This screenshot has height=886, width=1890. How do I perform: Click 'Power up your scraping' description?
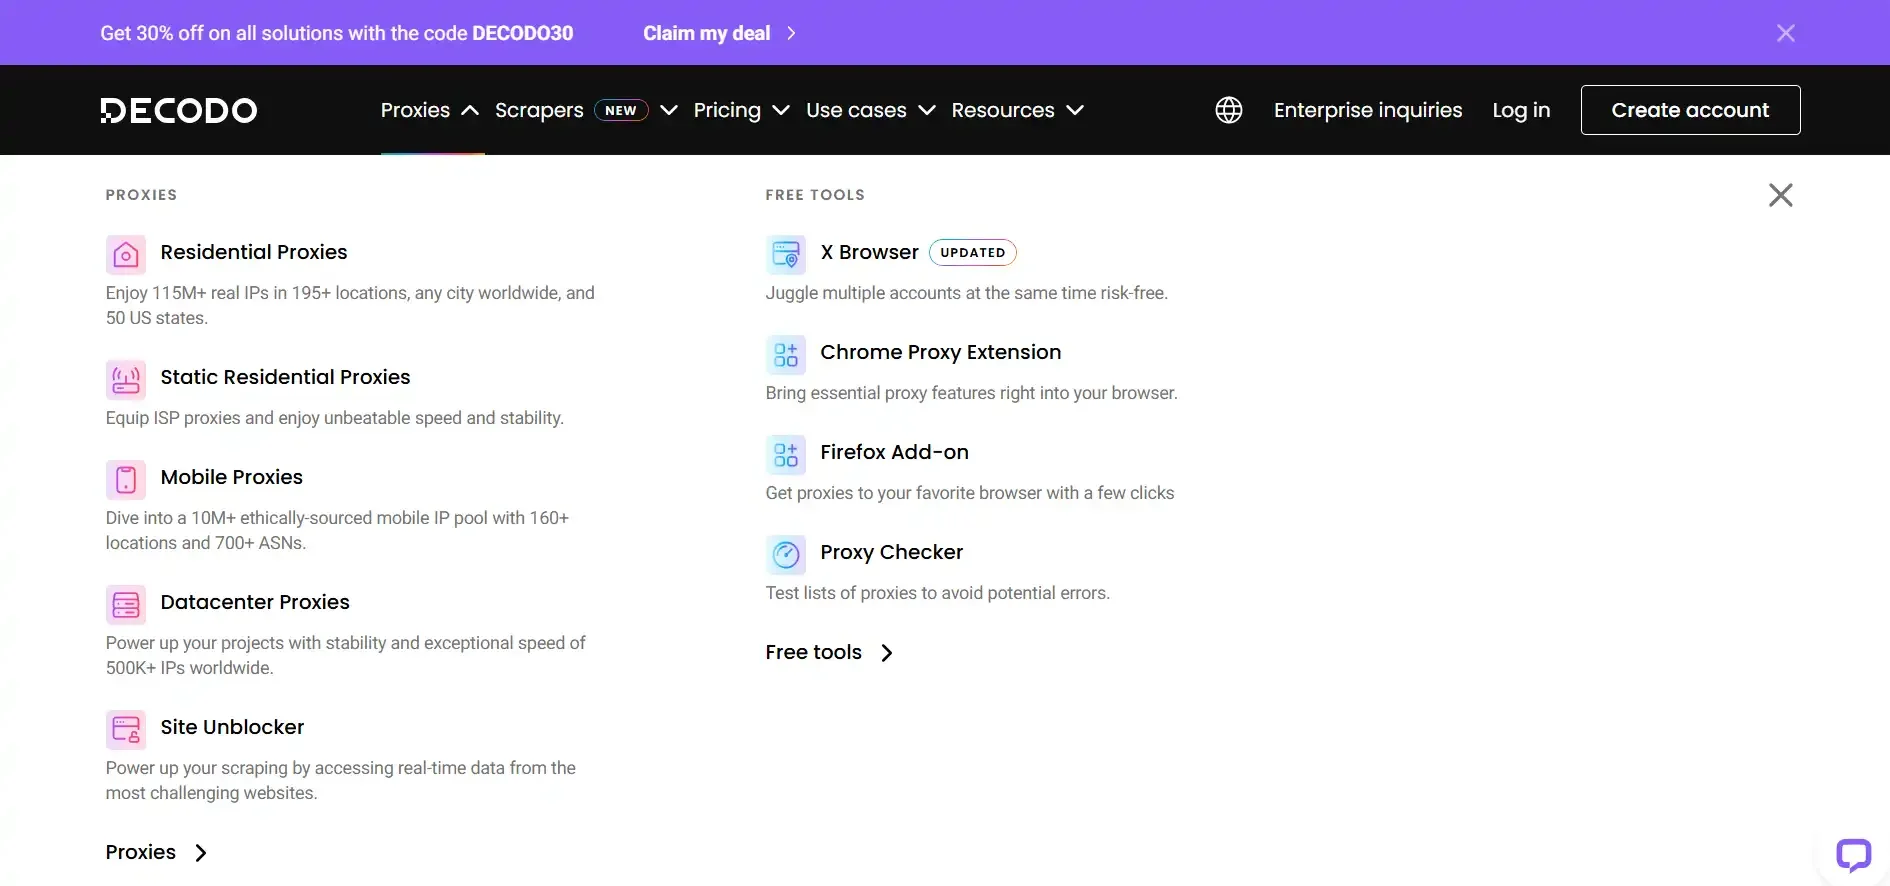[341, 780]
